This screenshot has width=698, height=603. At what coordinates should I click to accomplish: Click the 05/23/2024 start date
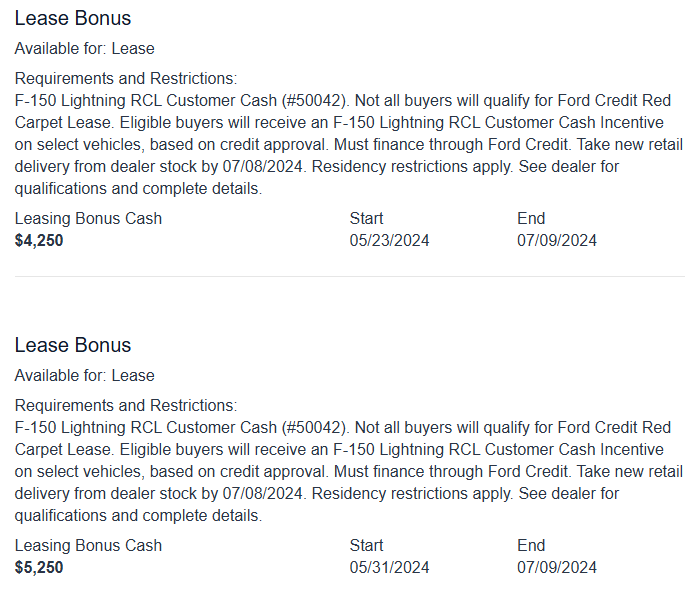point(389,241)
